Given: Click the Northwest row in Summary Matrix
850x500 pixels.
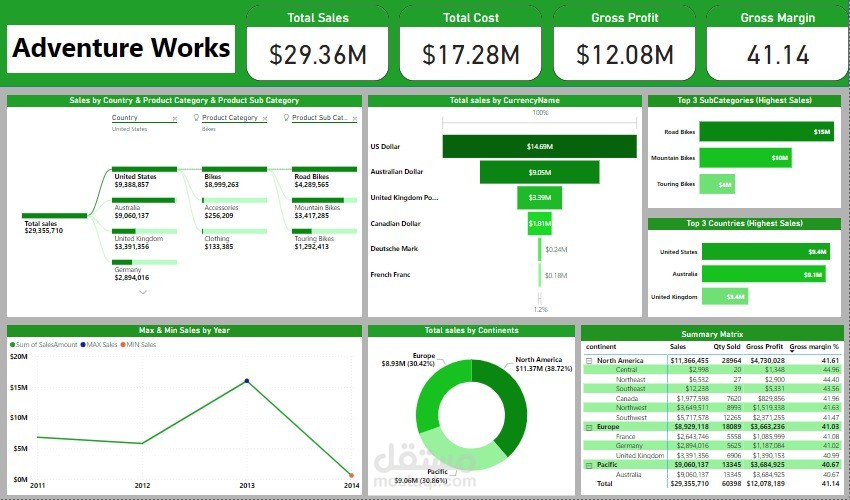Looking at the screenshot, I should click(x=712, y=408).
